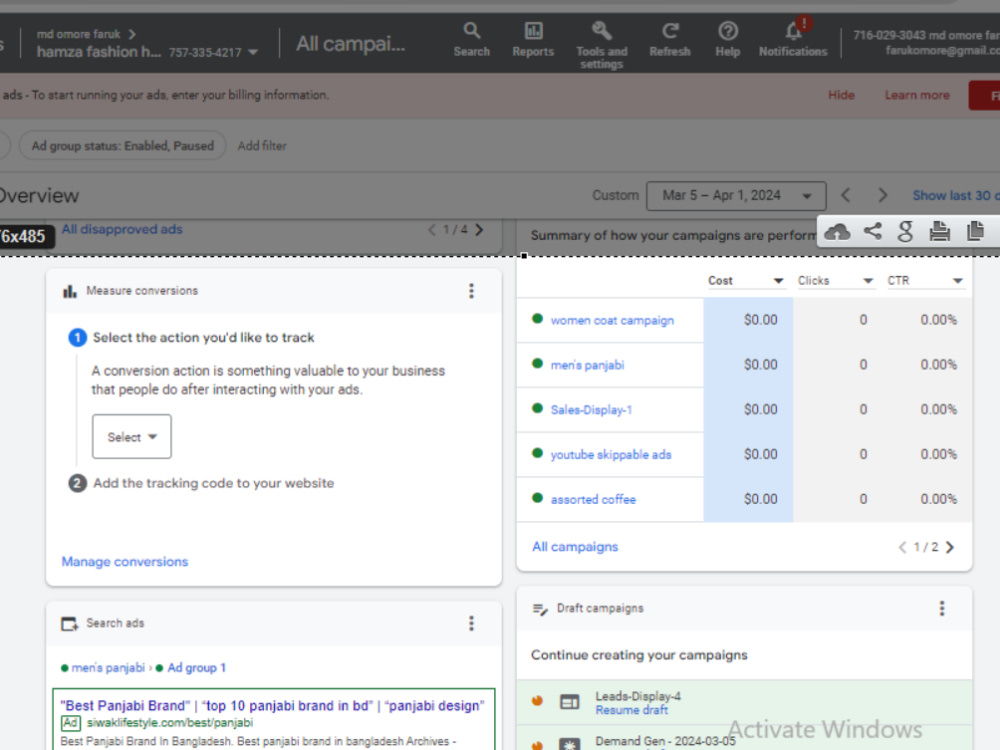The width and height of the screenshot is (1000, 750).
Task: Open the CTR column metric dropdown
Action: click(925, 281)
